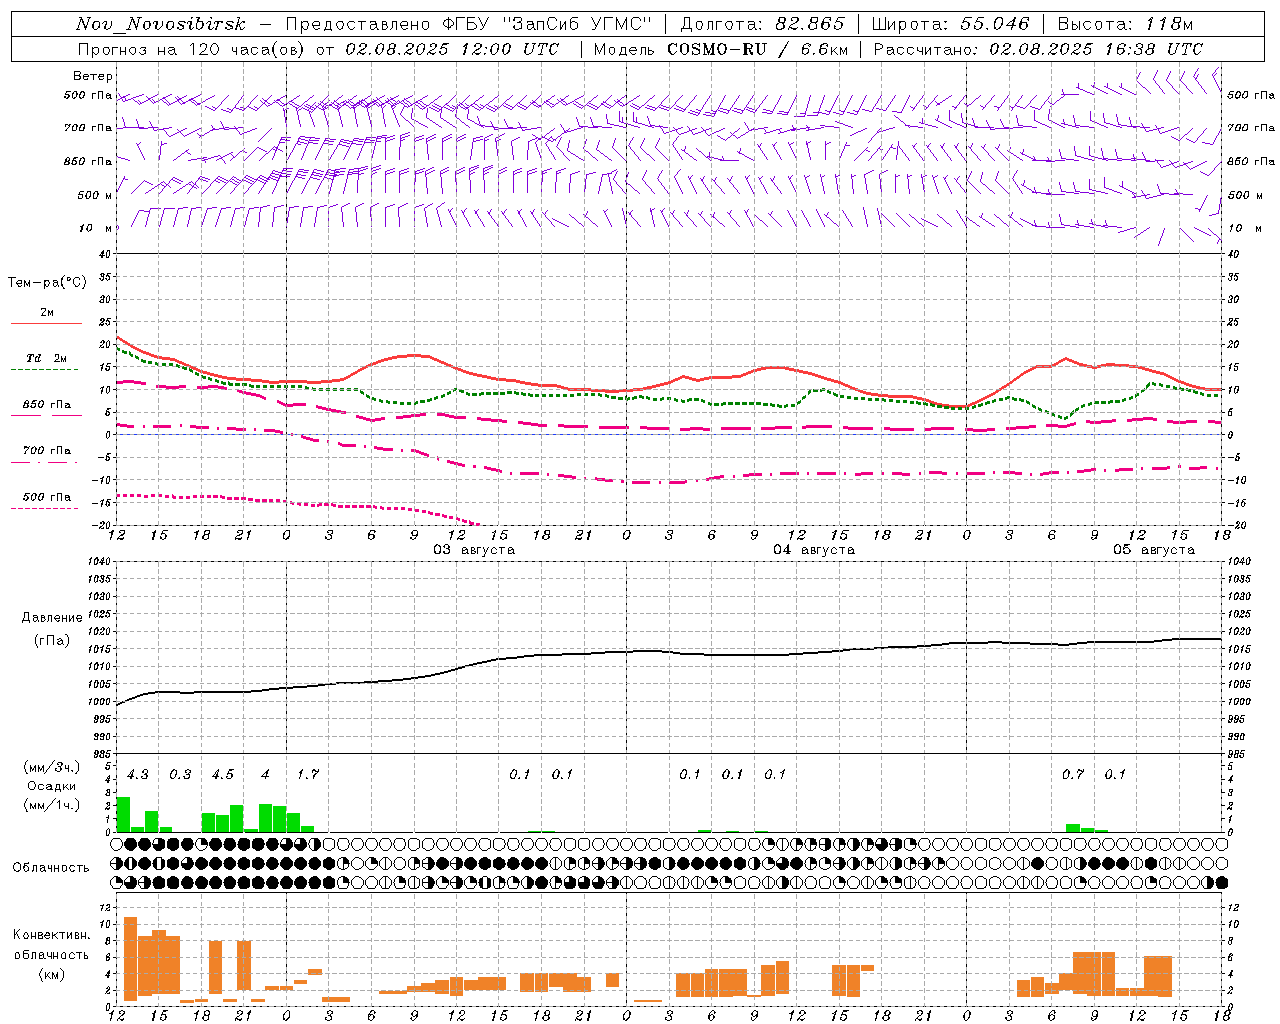Click the "Ветер" wind panel label
The height and width of the screenshot is (1024, 1280).
93,76
